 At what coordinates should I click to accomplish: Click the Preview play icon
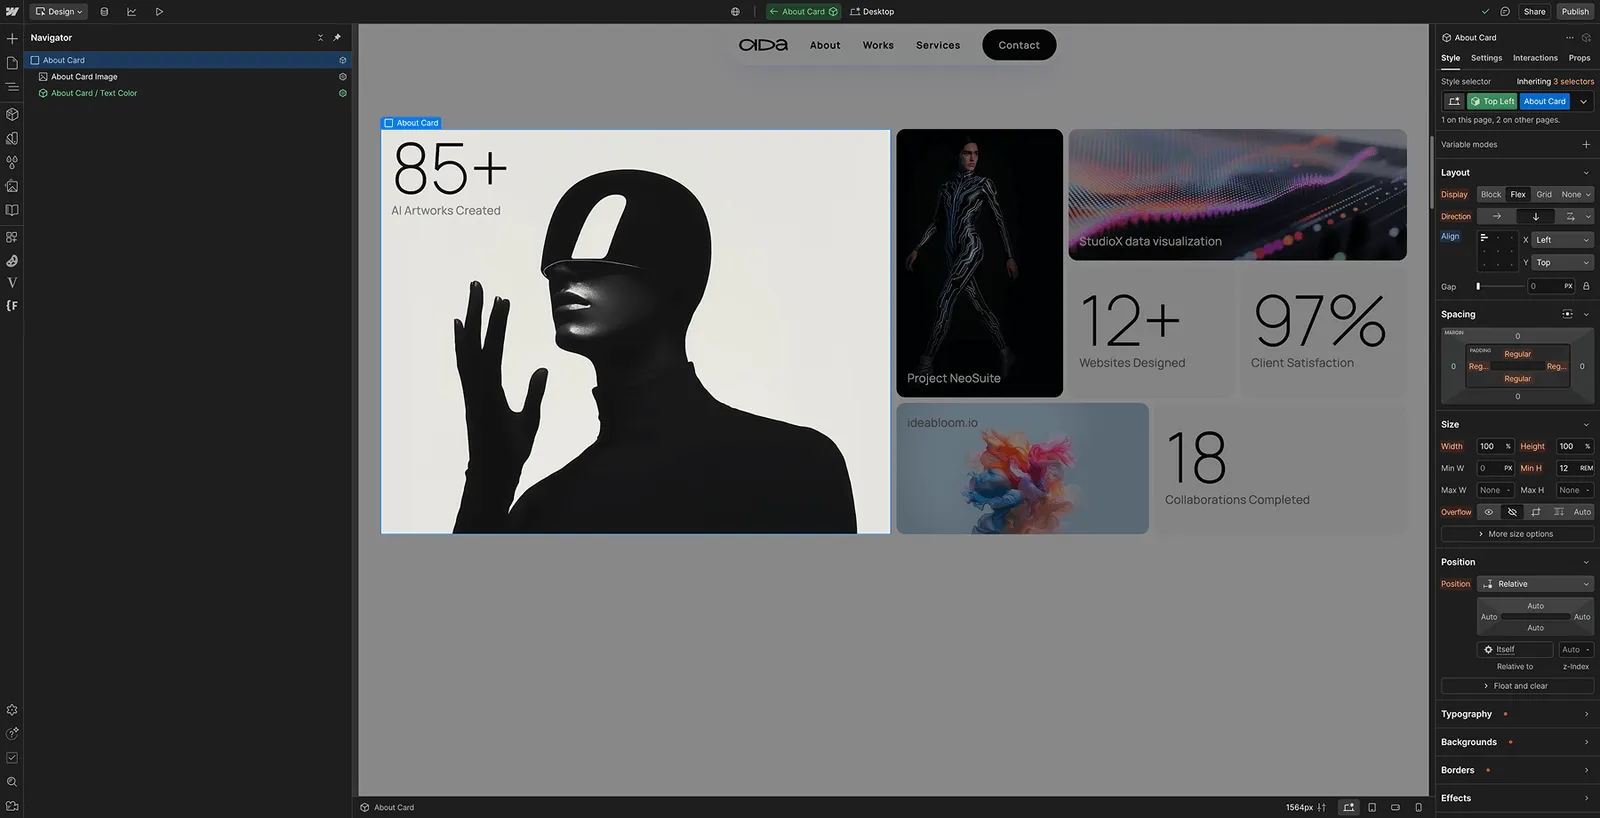coord(159,12)
